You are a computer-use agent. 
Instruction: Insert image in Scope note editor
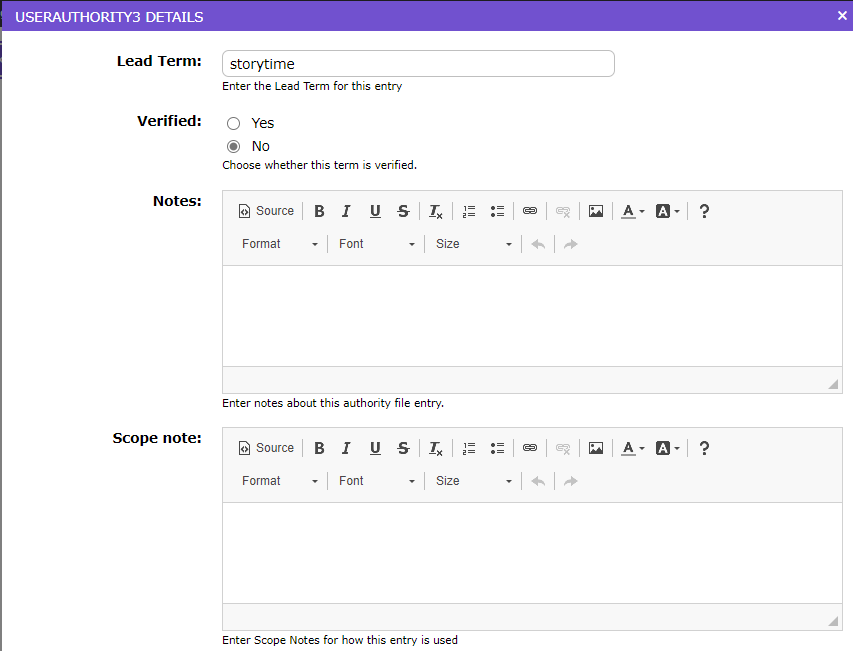(596, 448)
